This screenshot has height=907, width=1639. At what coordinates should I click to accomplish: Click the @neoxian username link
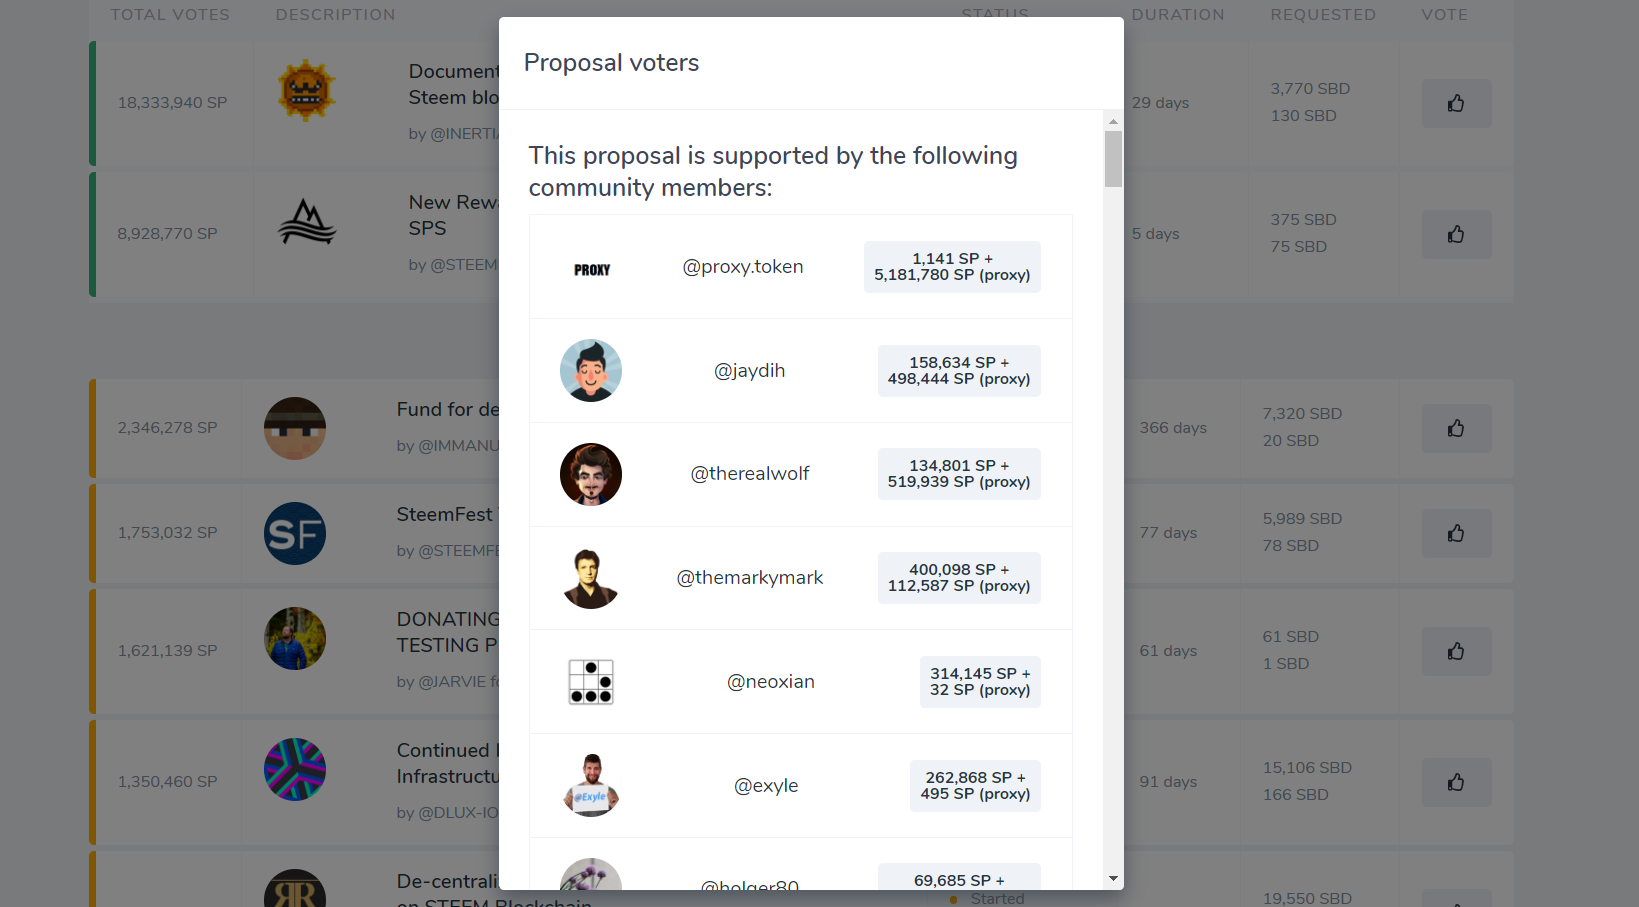coord(771,682)
